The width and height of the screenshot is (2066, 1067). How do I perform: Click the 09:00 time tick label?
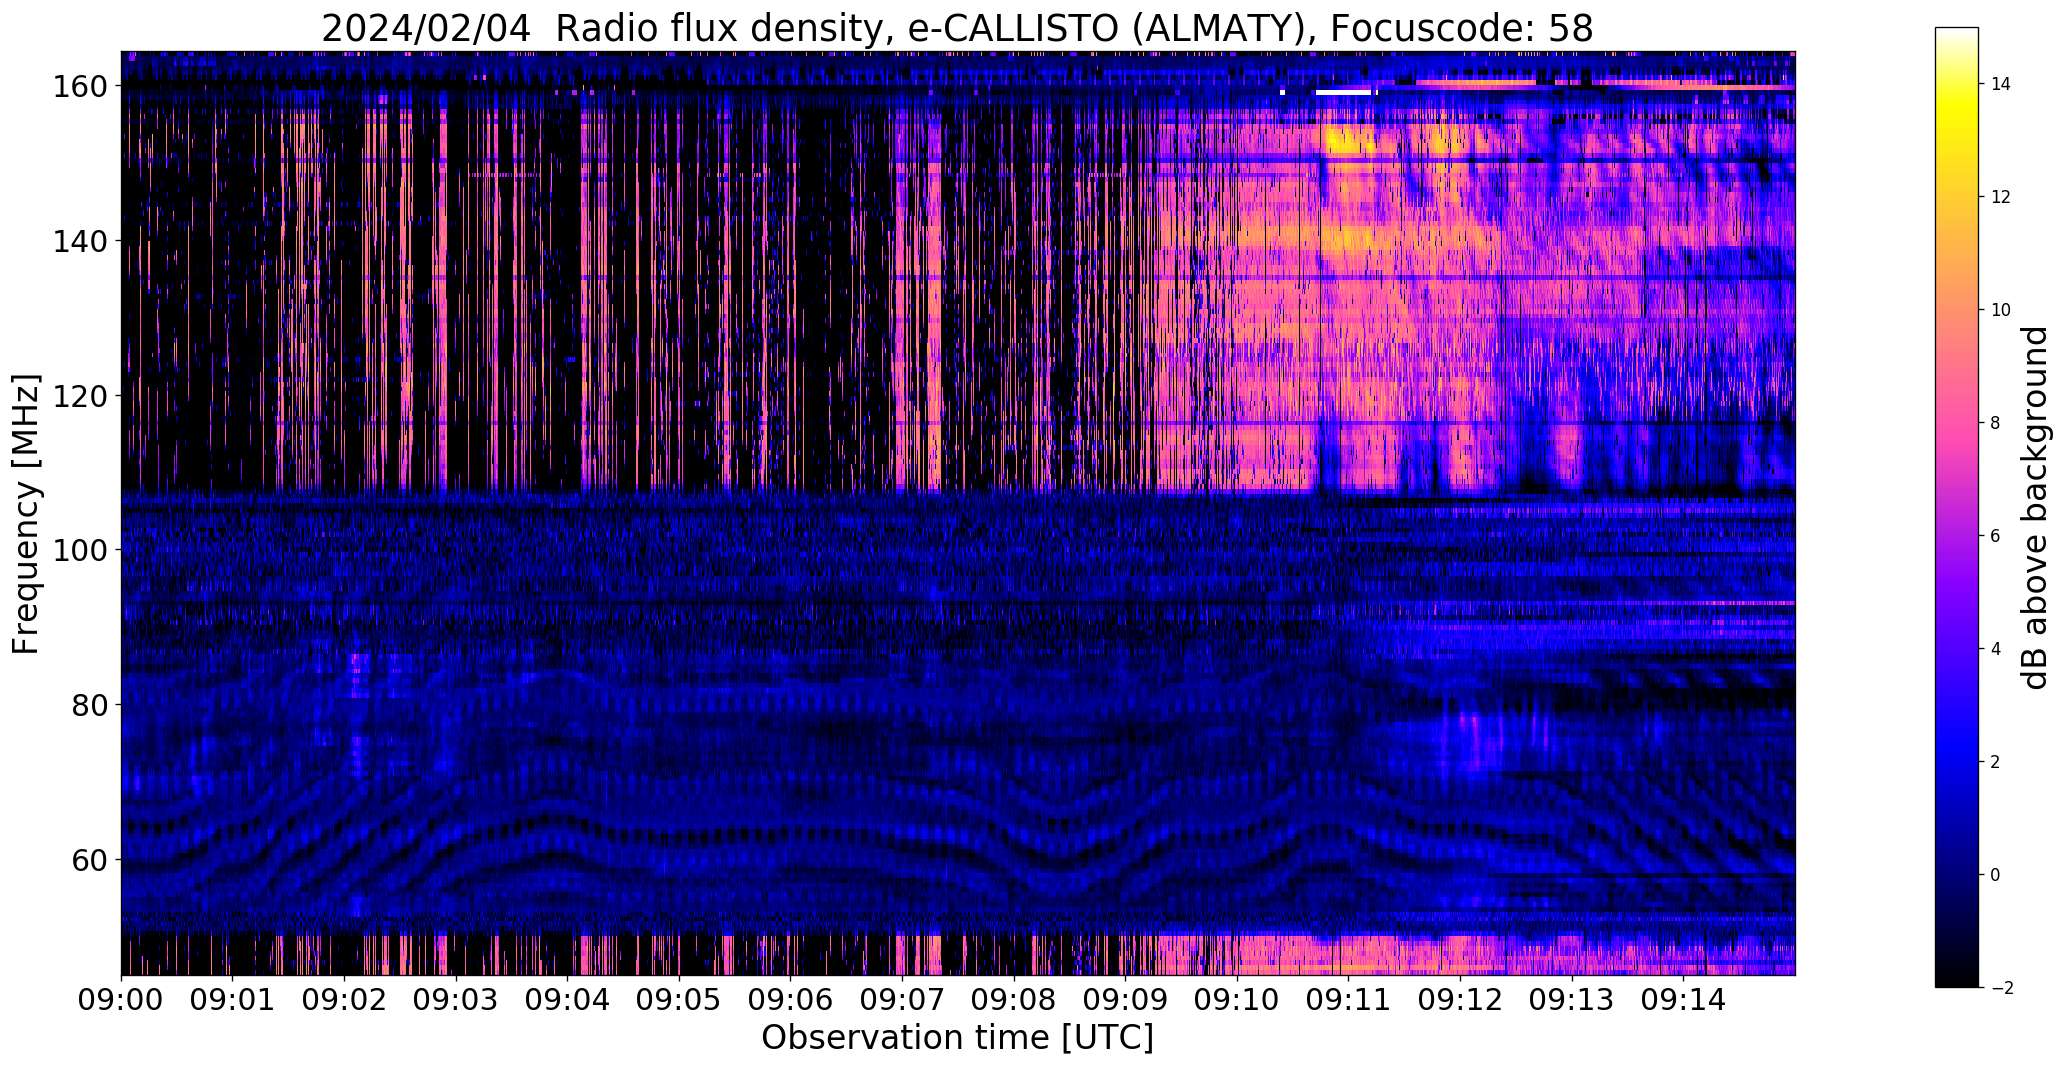tap(121, 999)
